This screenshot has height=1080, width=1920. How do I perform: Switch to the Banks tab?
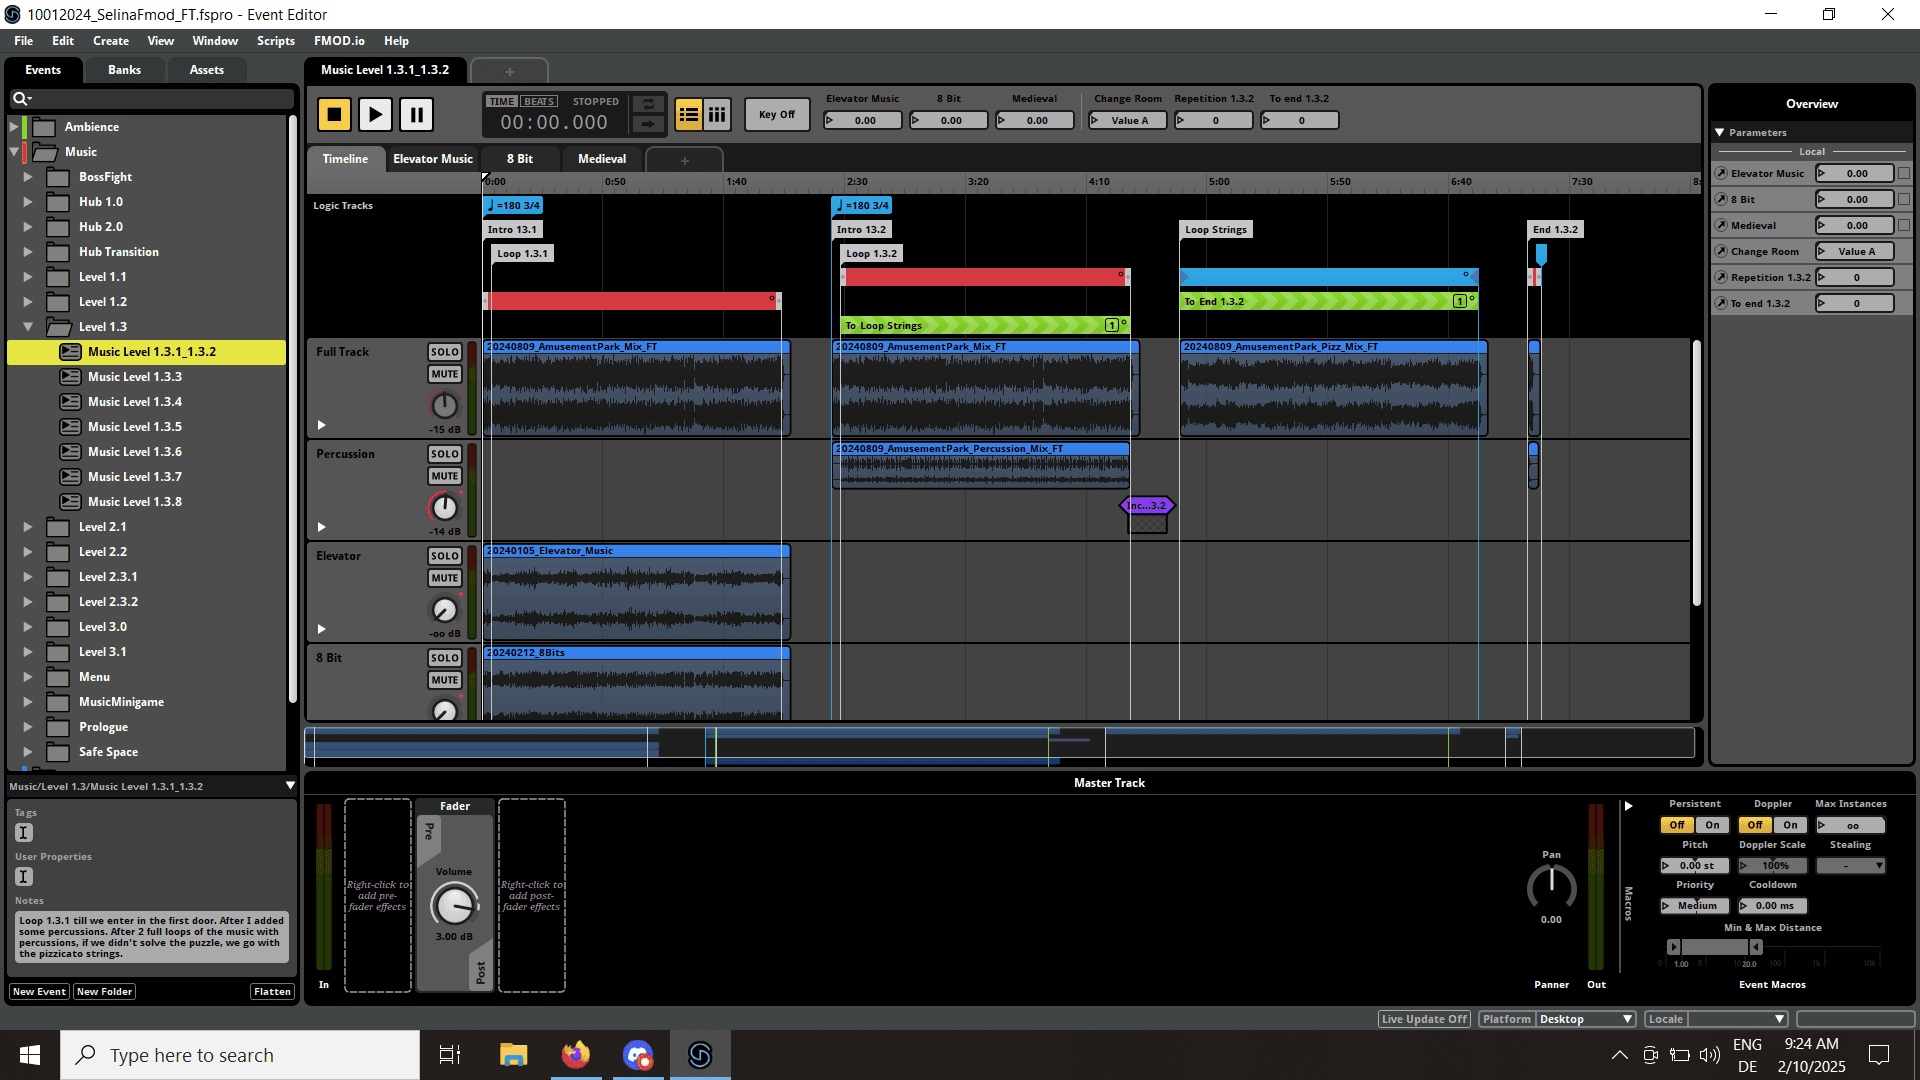click(x=124, y=70)
